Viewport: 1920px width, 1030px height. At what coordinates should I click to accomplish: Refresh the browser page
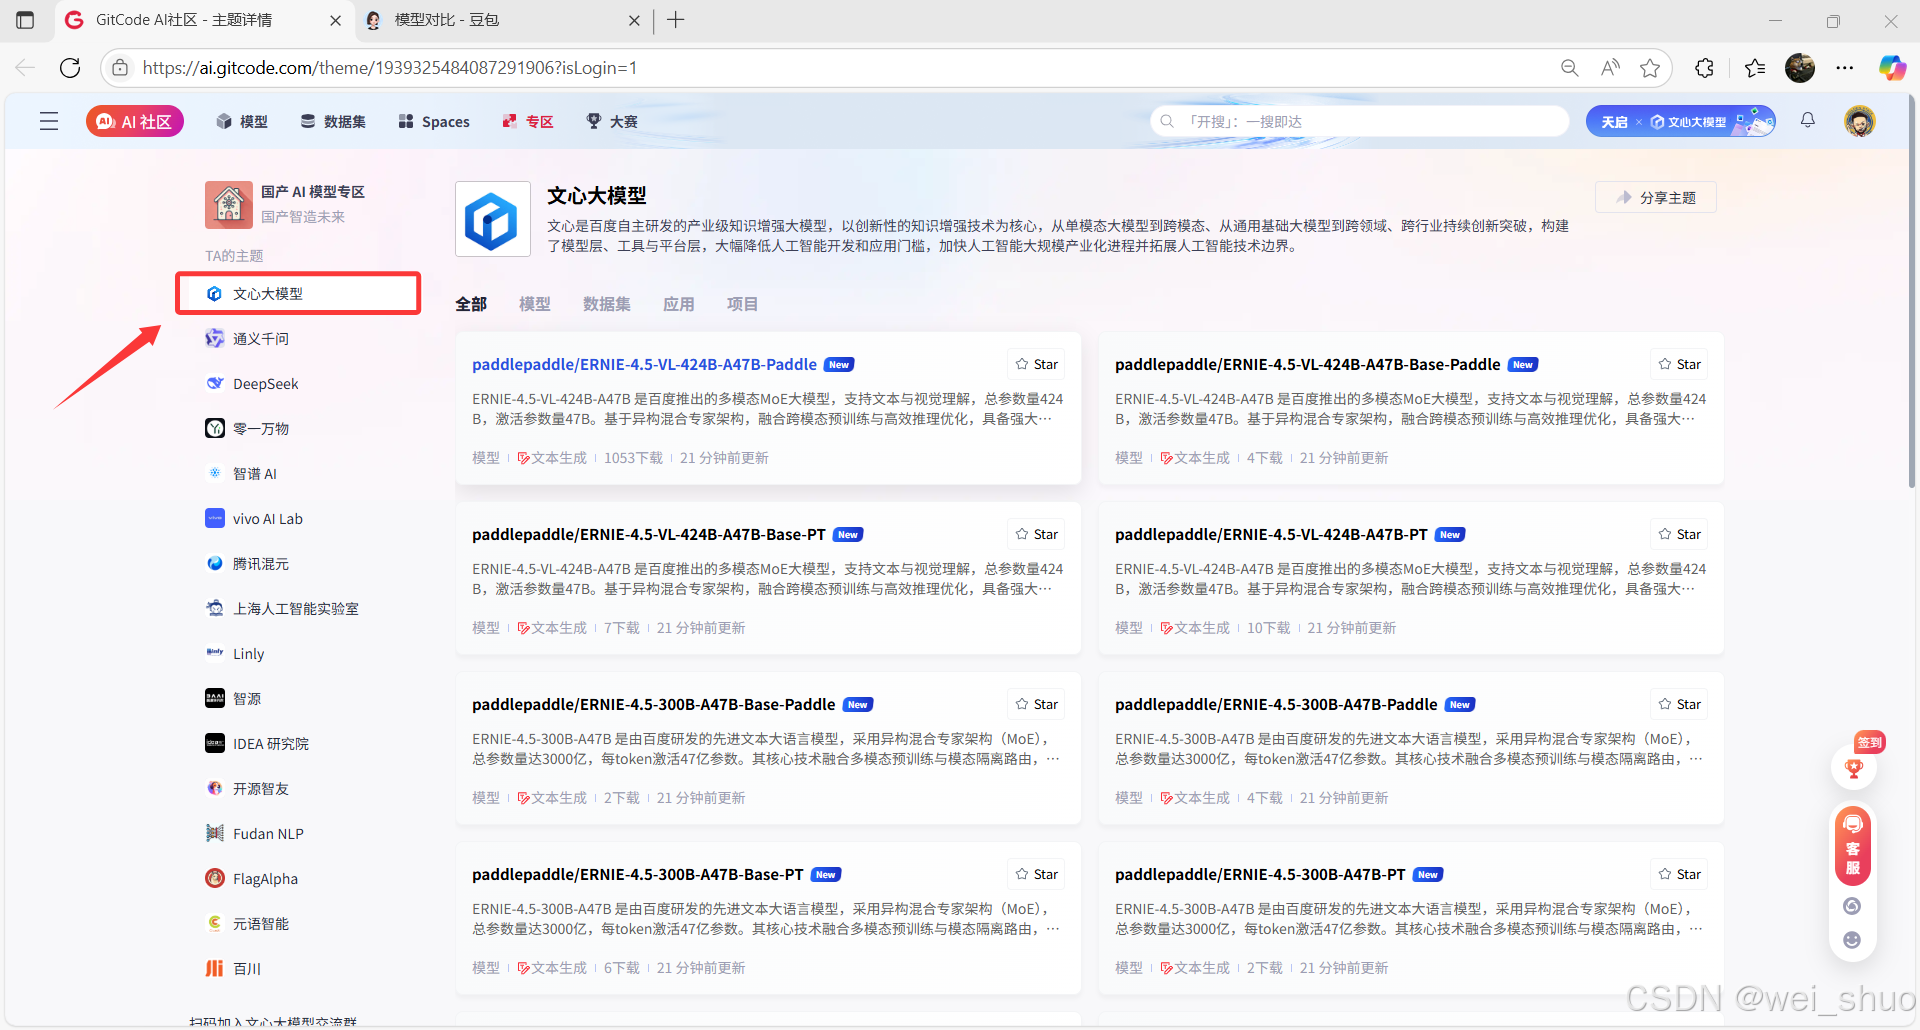(x=70, y=68)
